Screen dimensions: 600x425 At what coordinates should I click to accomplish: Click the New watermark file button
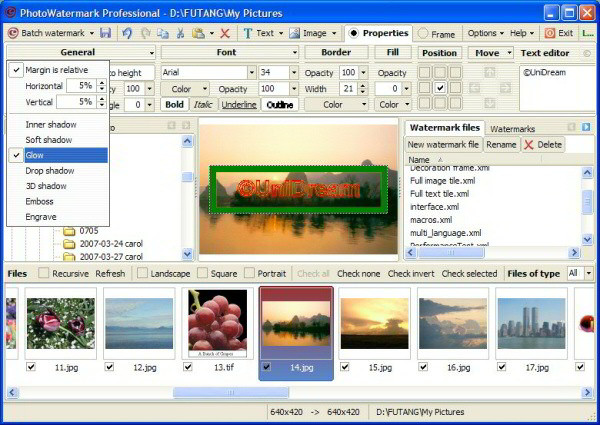tap(443, 145)
